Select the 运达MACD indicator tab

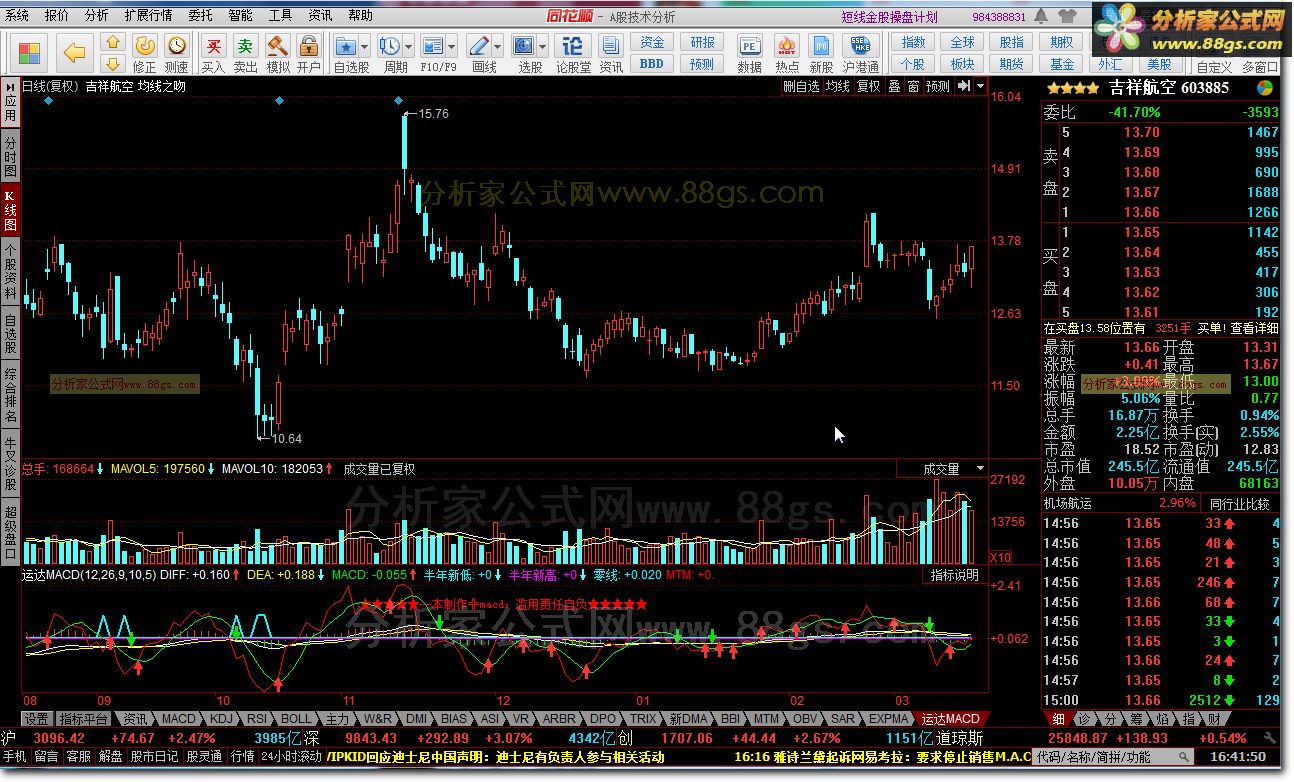[x=950, y=719]
